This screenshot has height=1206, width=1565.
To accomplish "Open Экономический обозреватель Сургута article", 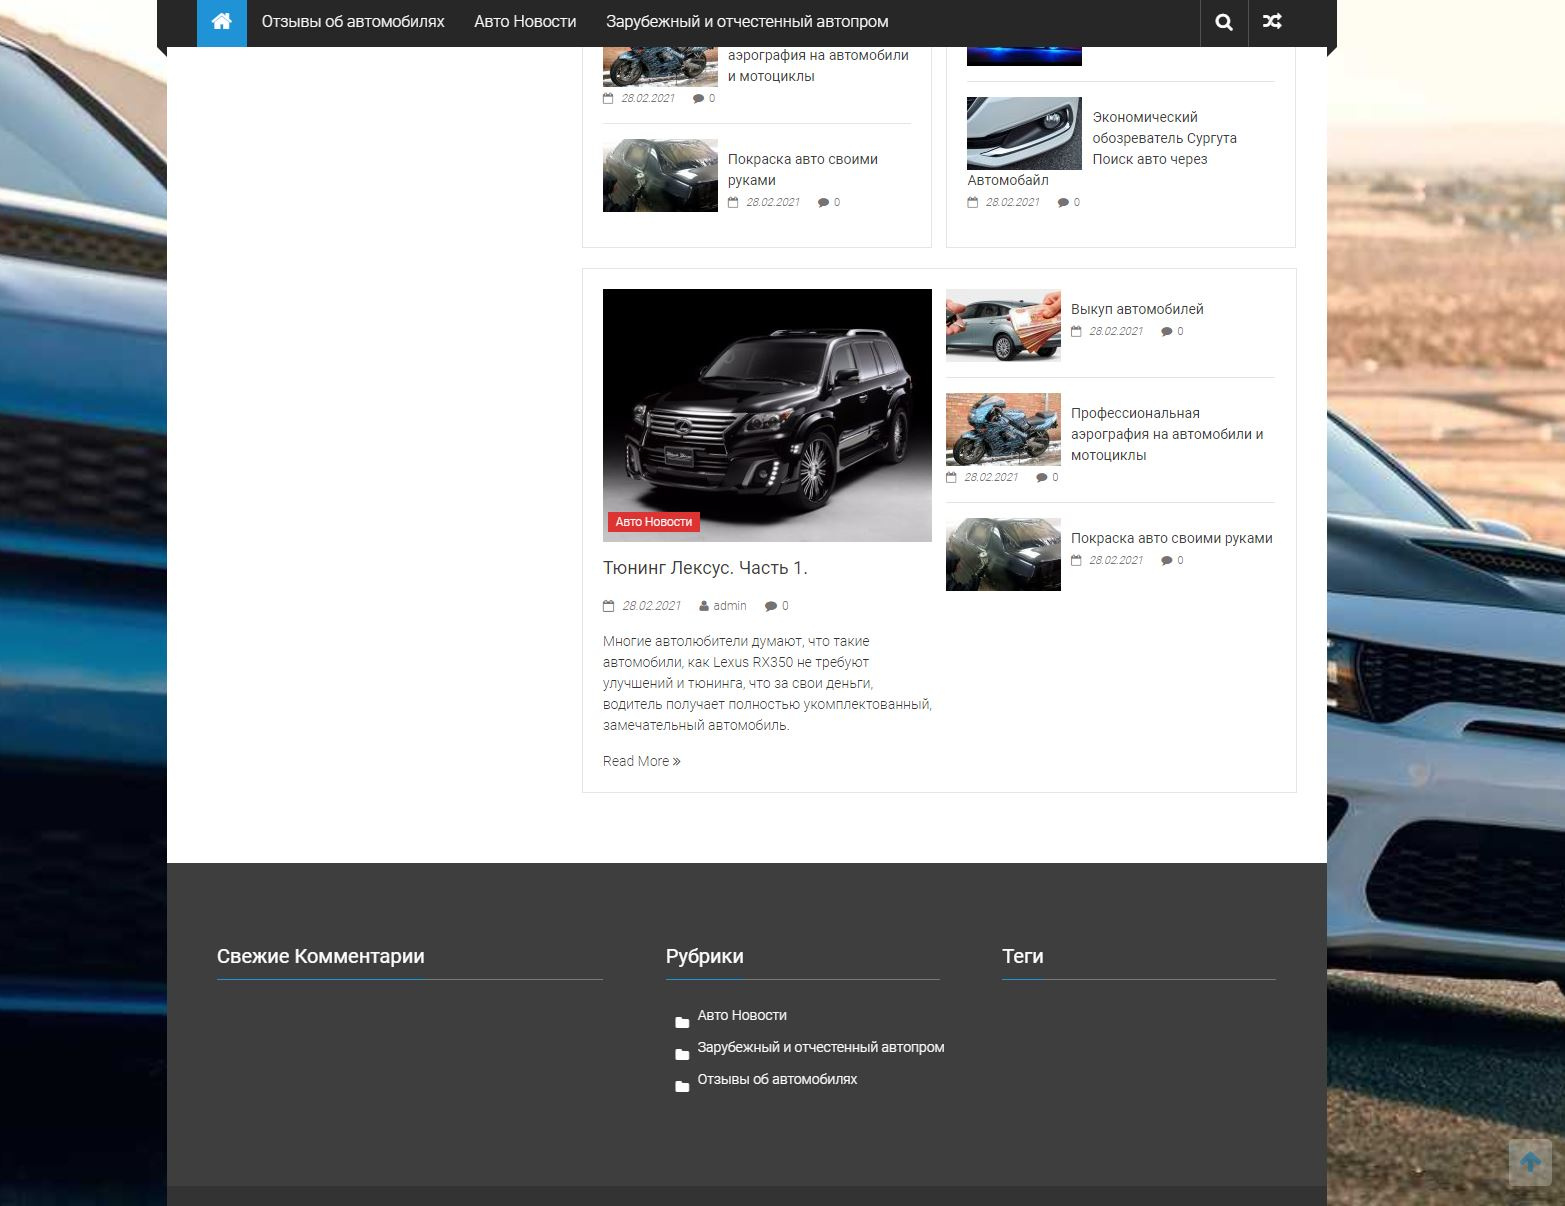I will [x=1164, y=138].
